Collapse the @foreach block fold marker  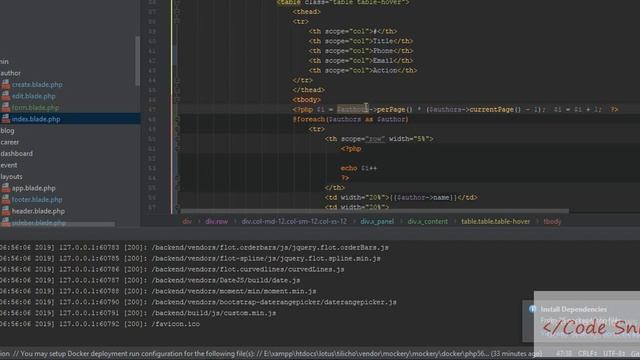(x=178, y=119)
